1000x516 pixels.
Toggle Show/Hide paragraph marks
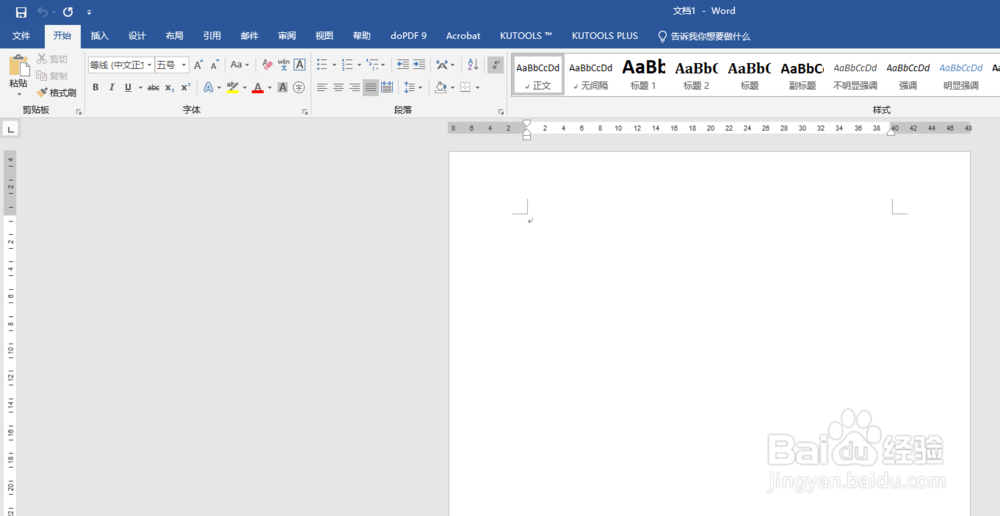pos(496,64)
